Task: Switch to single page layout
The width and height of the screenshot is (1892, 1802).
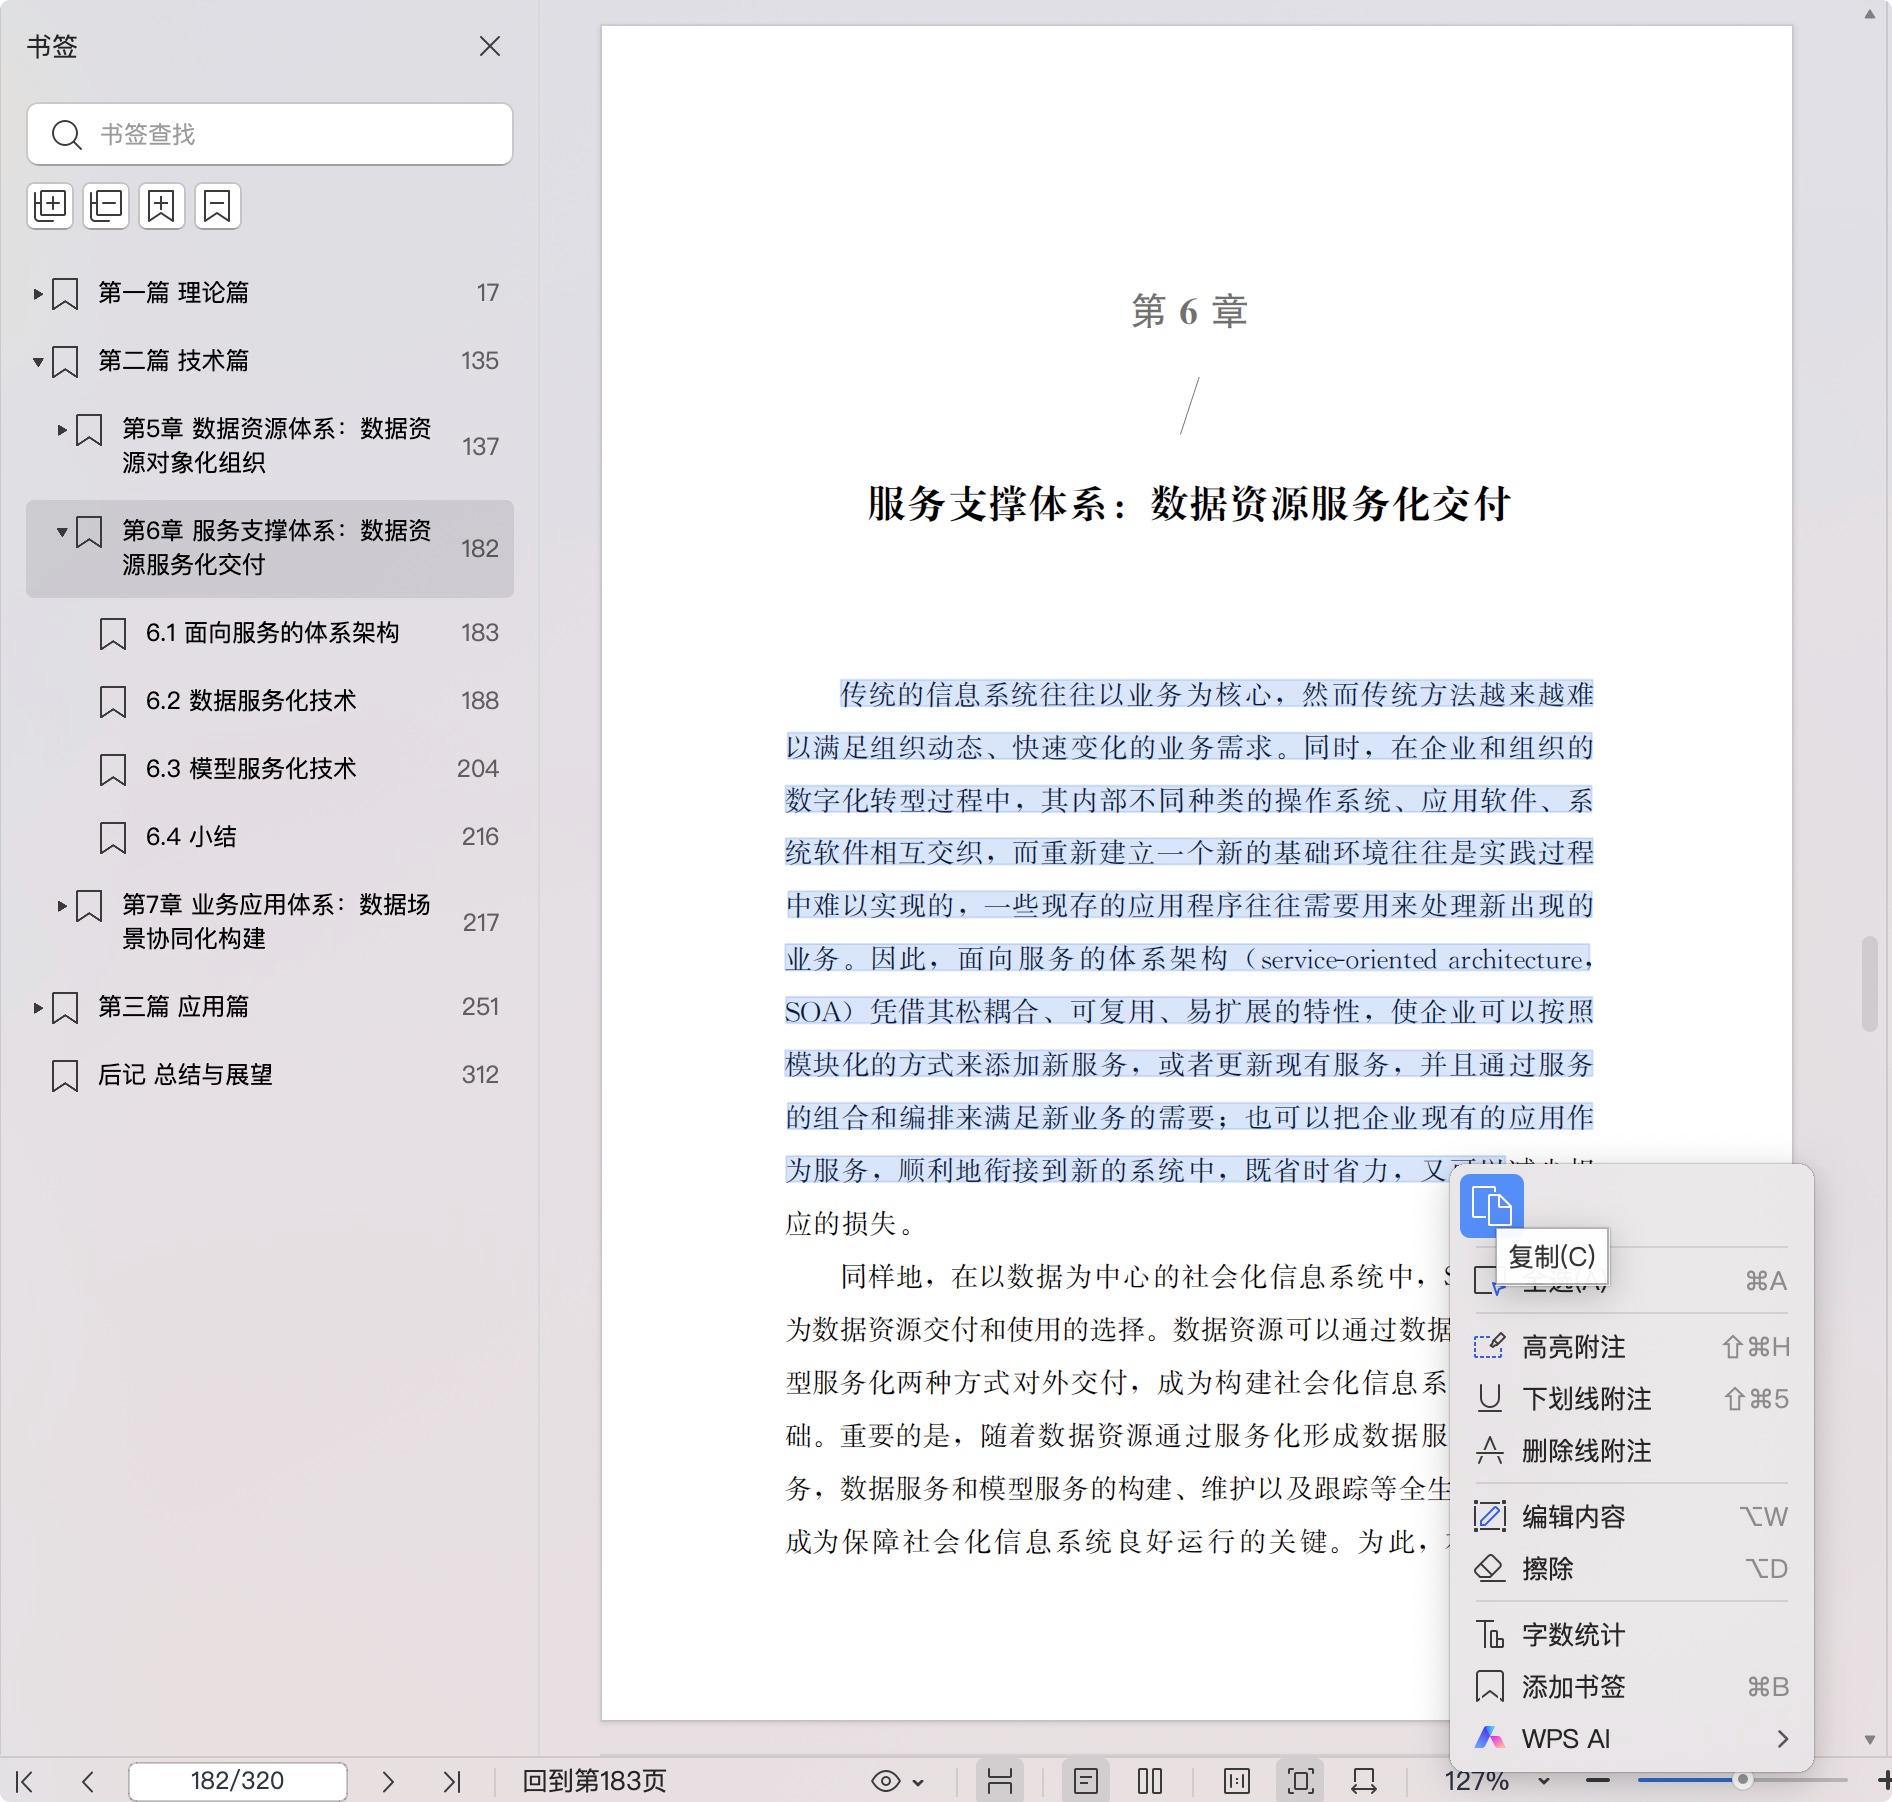Action: (1086, 1781)
